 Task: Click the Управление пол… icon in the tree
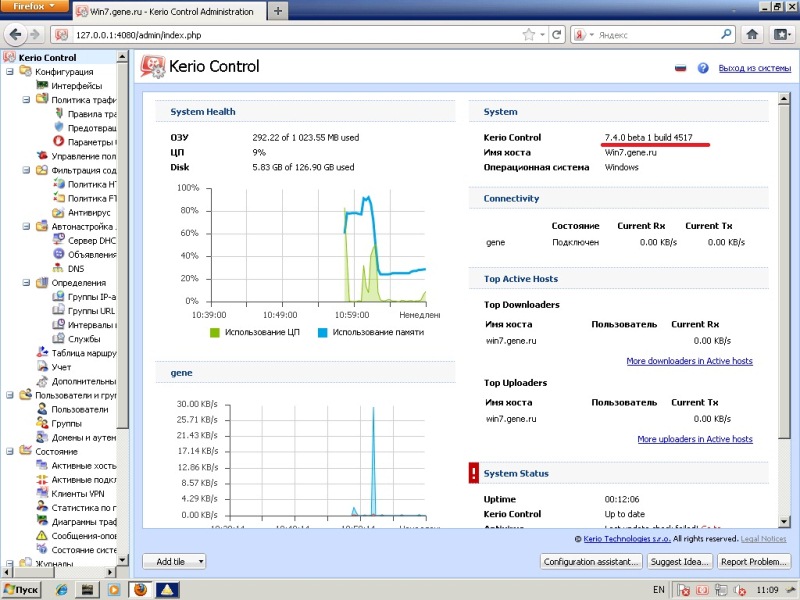(x=42, y=156)
